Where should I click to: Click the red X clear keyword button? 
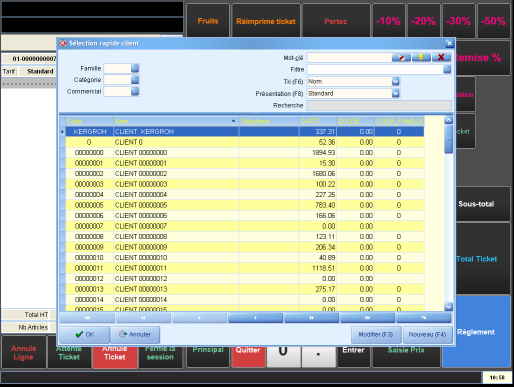[x=441, y=57]
